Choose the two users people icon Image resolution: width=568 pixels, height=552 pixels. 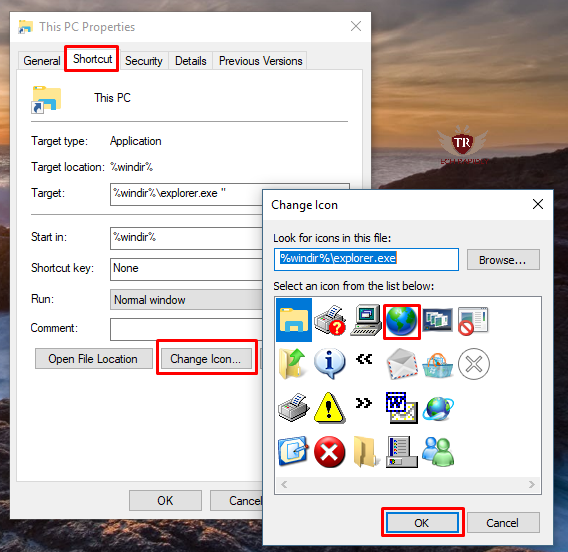(x=438, y=452)
